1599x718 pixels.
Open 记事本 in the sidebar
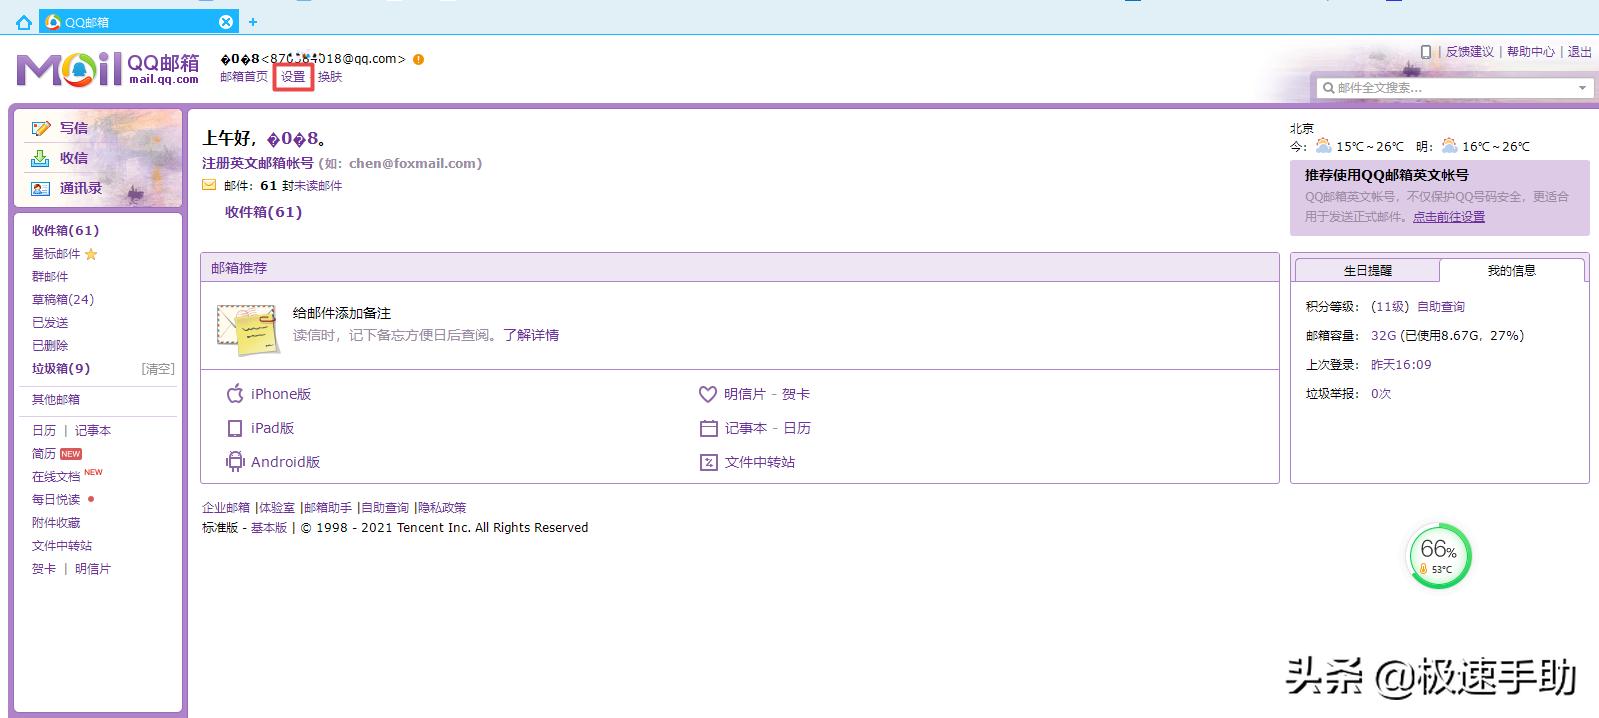coord(93,431)
